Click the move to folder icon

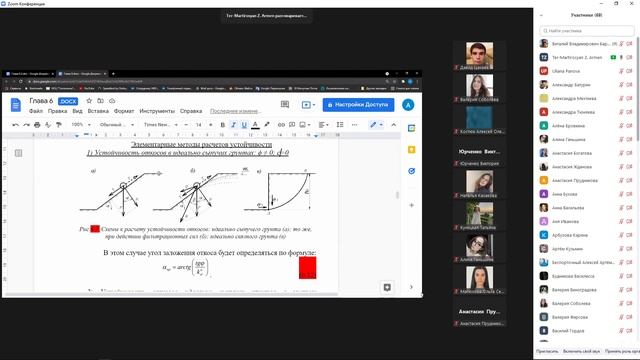click(x=100, y=101)
